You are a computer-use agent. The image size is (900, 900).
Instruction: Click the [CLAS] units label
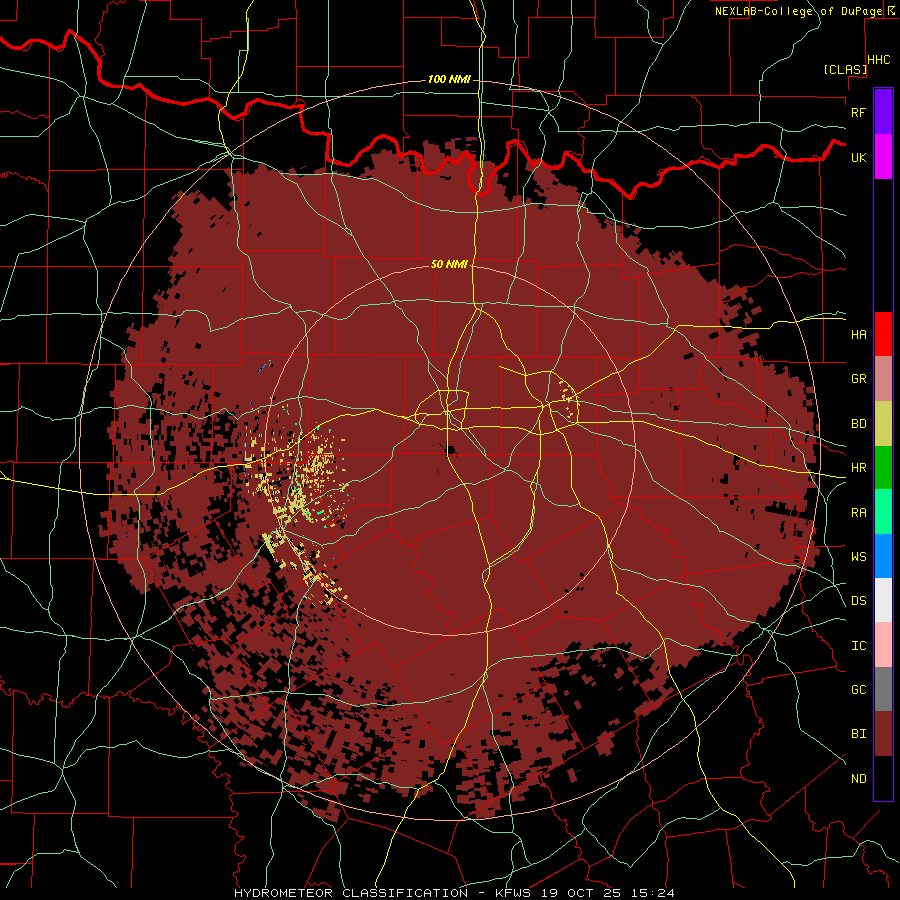point(845,69)
